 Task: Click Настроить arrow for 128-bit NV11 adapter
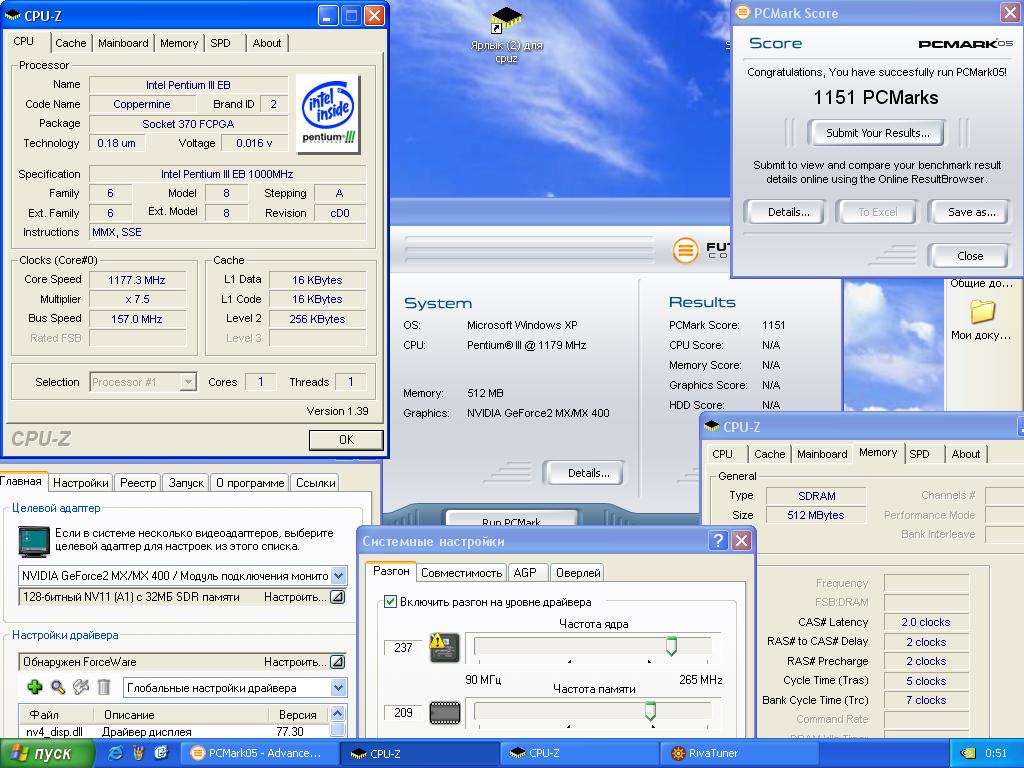[x=337, y=596]
